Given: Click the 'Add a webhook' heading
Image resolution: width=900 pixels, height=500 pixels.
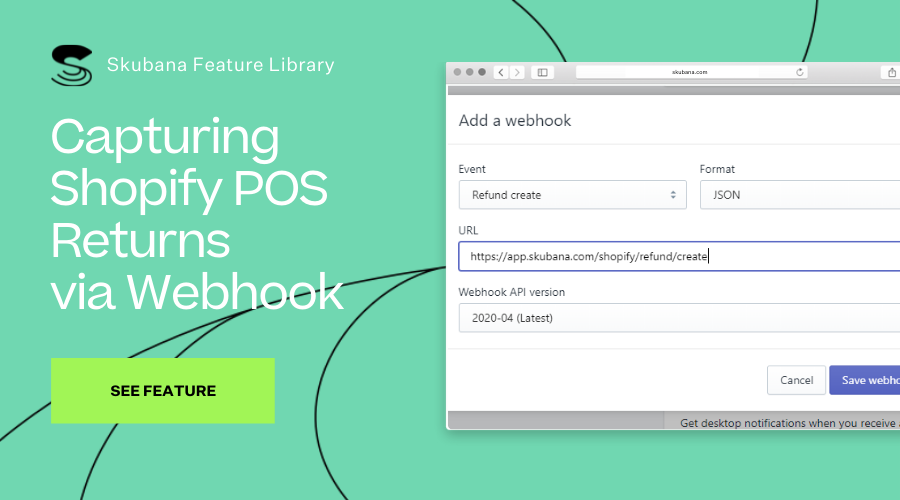Looking at the screenshot, I should [x=515, y=121].
